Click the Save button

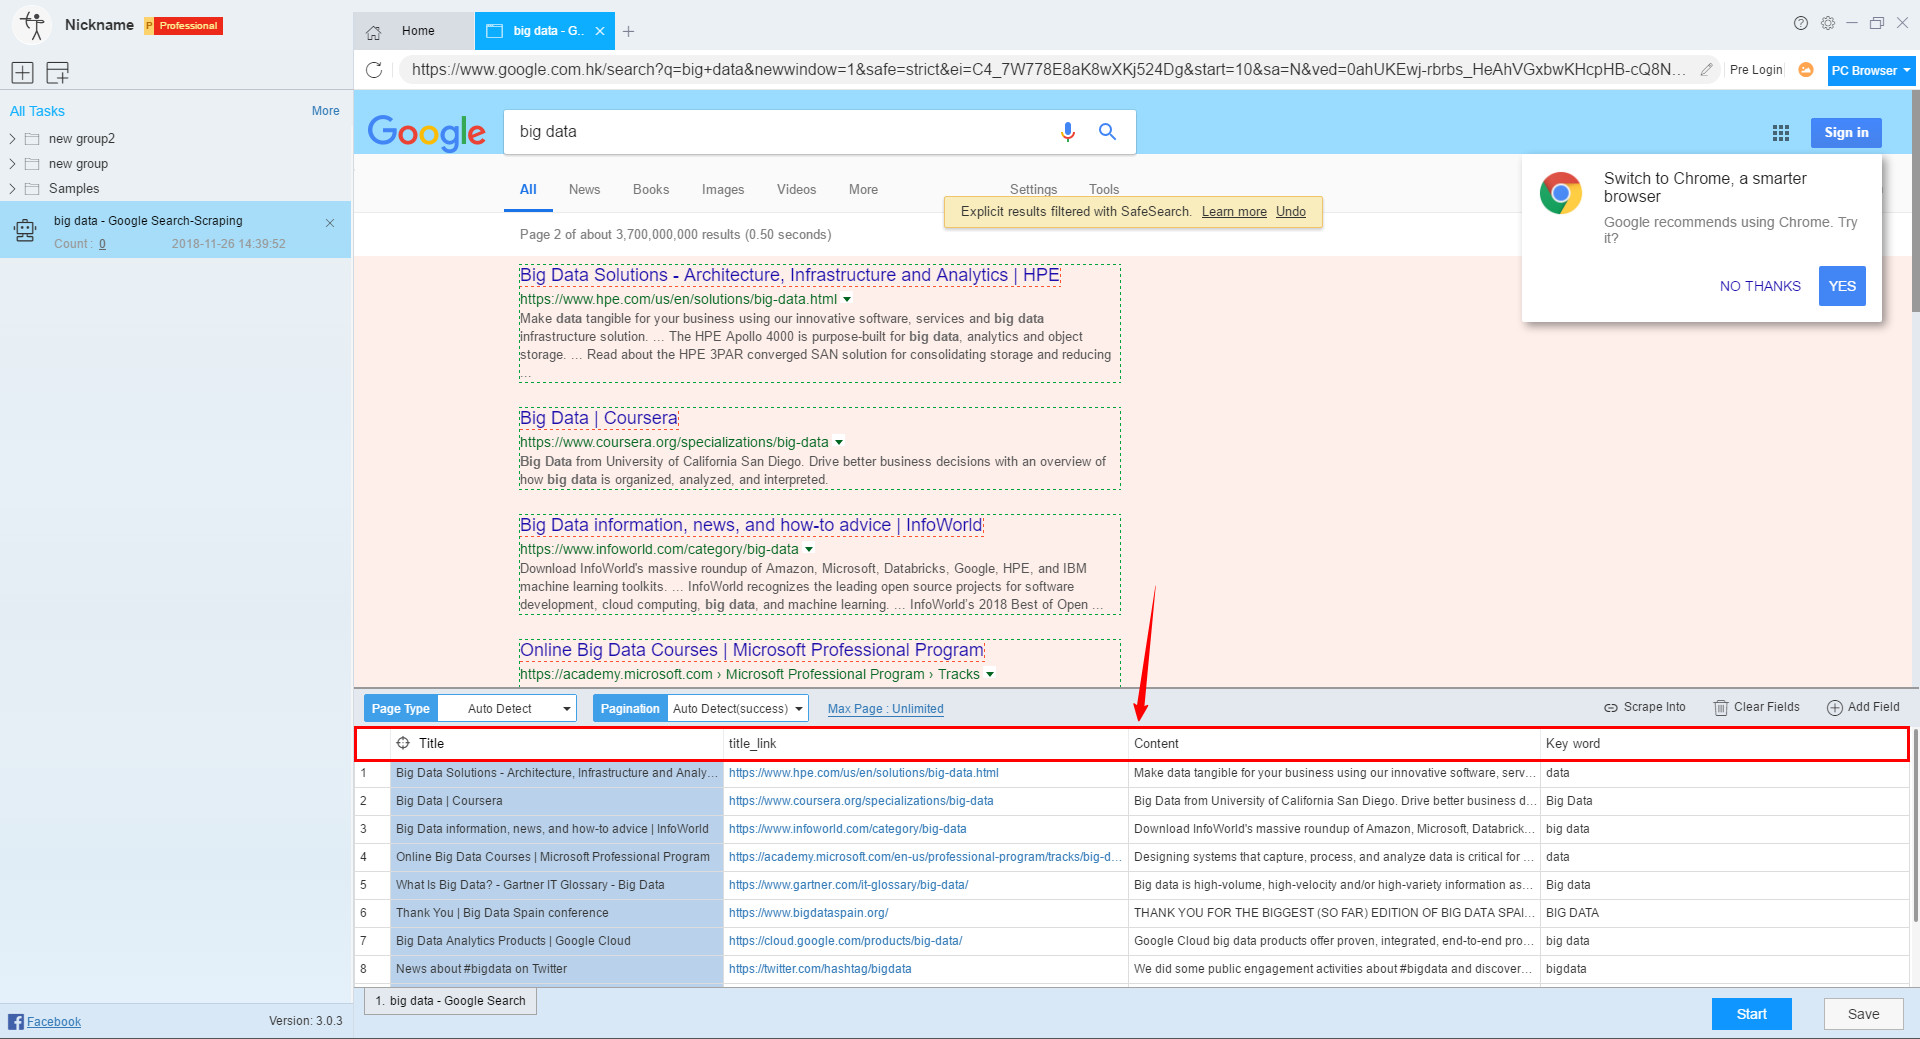point(1863,1014)
